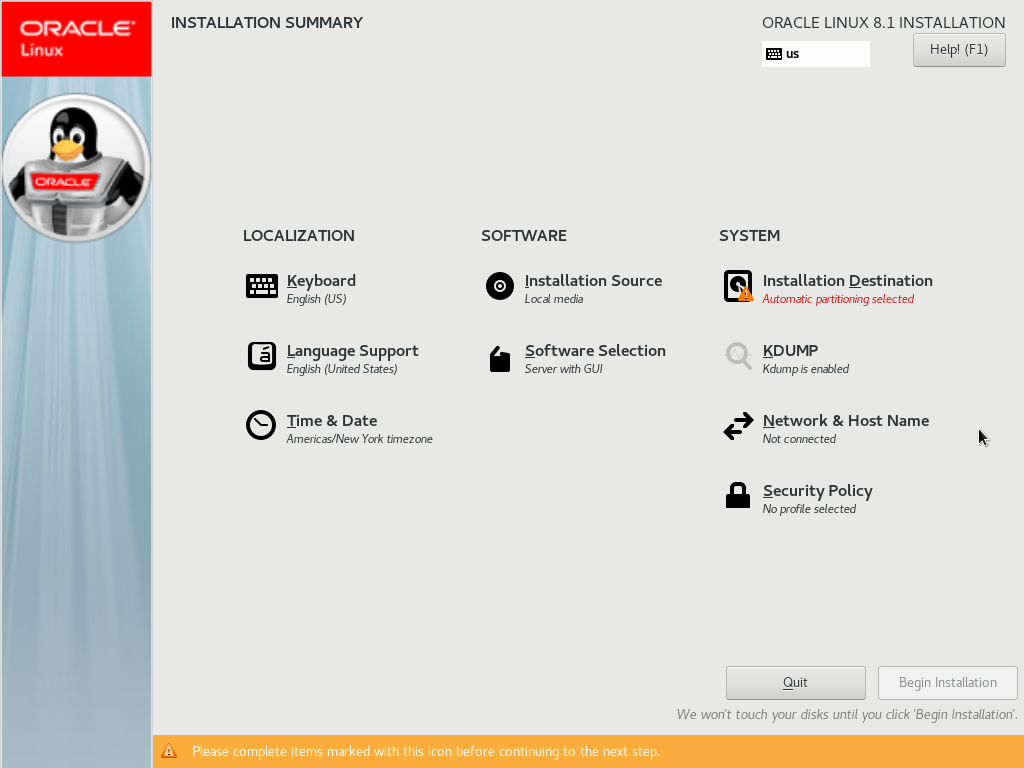Click the clock icon for Time & Date
The height and width of the screenshot is (768, 1024).
coord(261,425)
